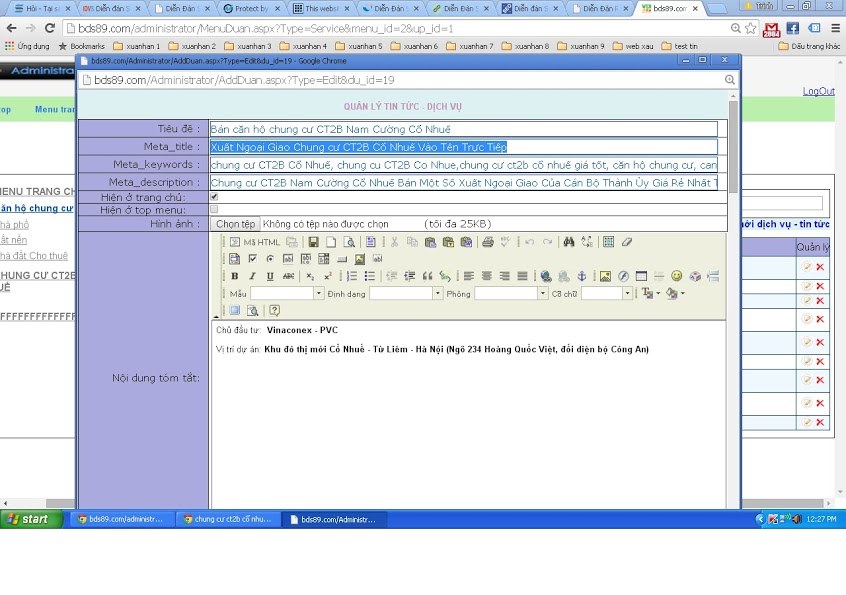Open the Bookmarks bar item
The height and width of the screenshot is (595, 846).
pos(81,46)
